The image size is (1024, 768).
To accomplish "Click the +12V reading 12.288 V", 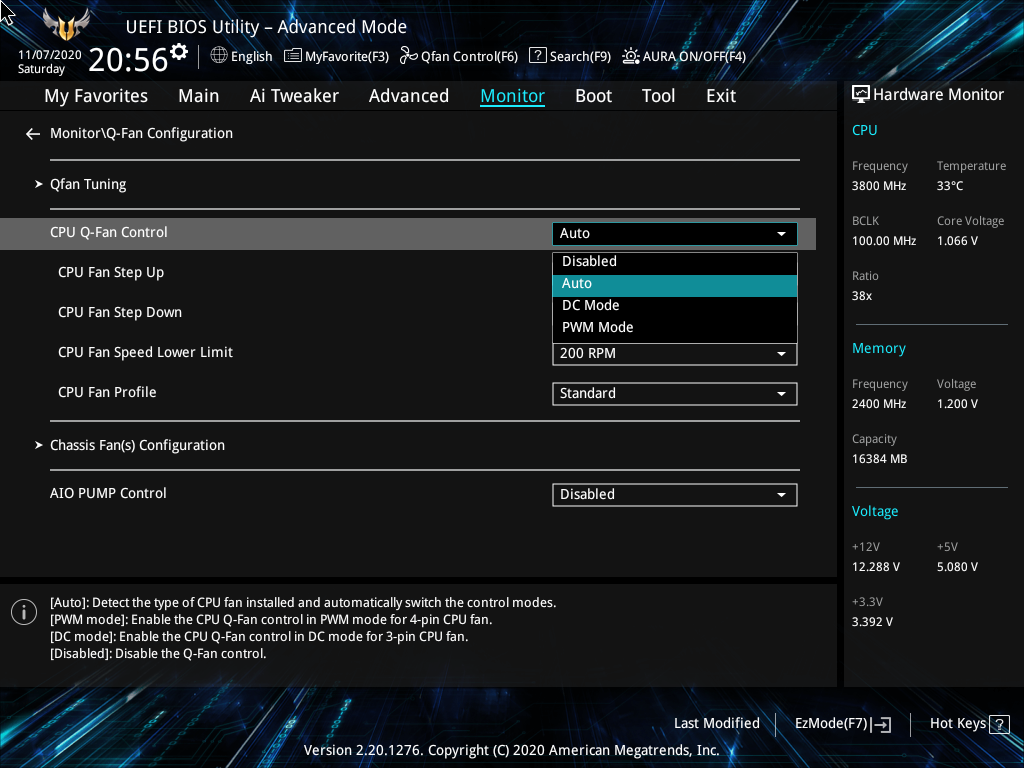I will pyautogui.click(x=876, y=567).
